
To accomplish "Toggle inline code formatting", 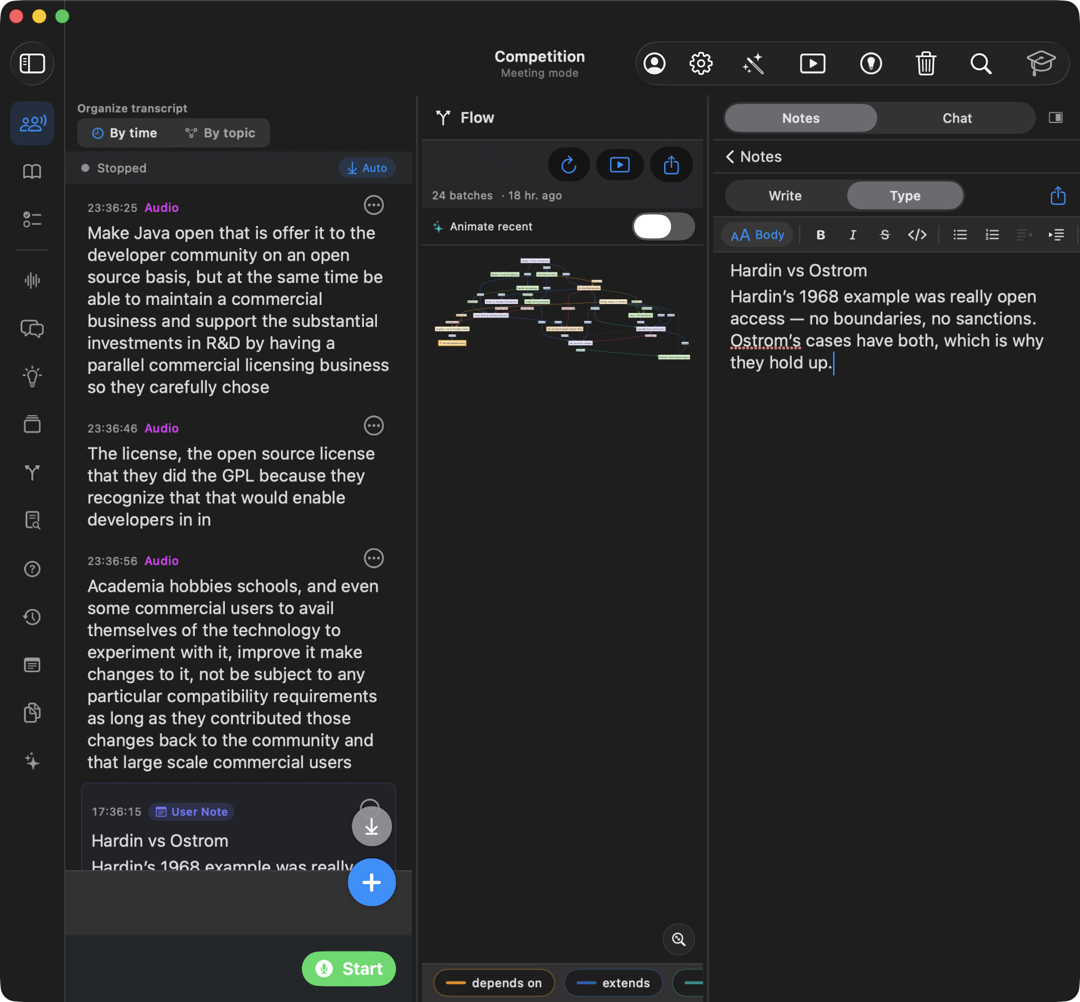I will pyautogui.click(x=917, y=235).
